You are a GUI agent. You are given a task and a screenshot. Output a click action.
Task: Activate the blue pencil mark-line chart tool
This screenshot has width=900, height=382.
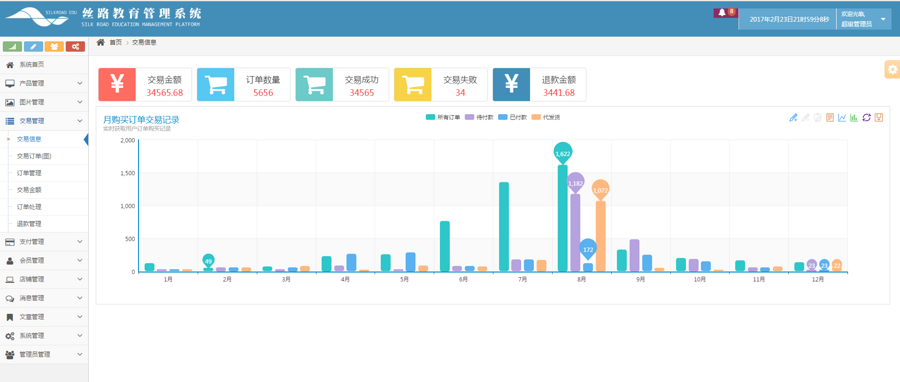[793, 118]
